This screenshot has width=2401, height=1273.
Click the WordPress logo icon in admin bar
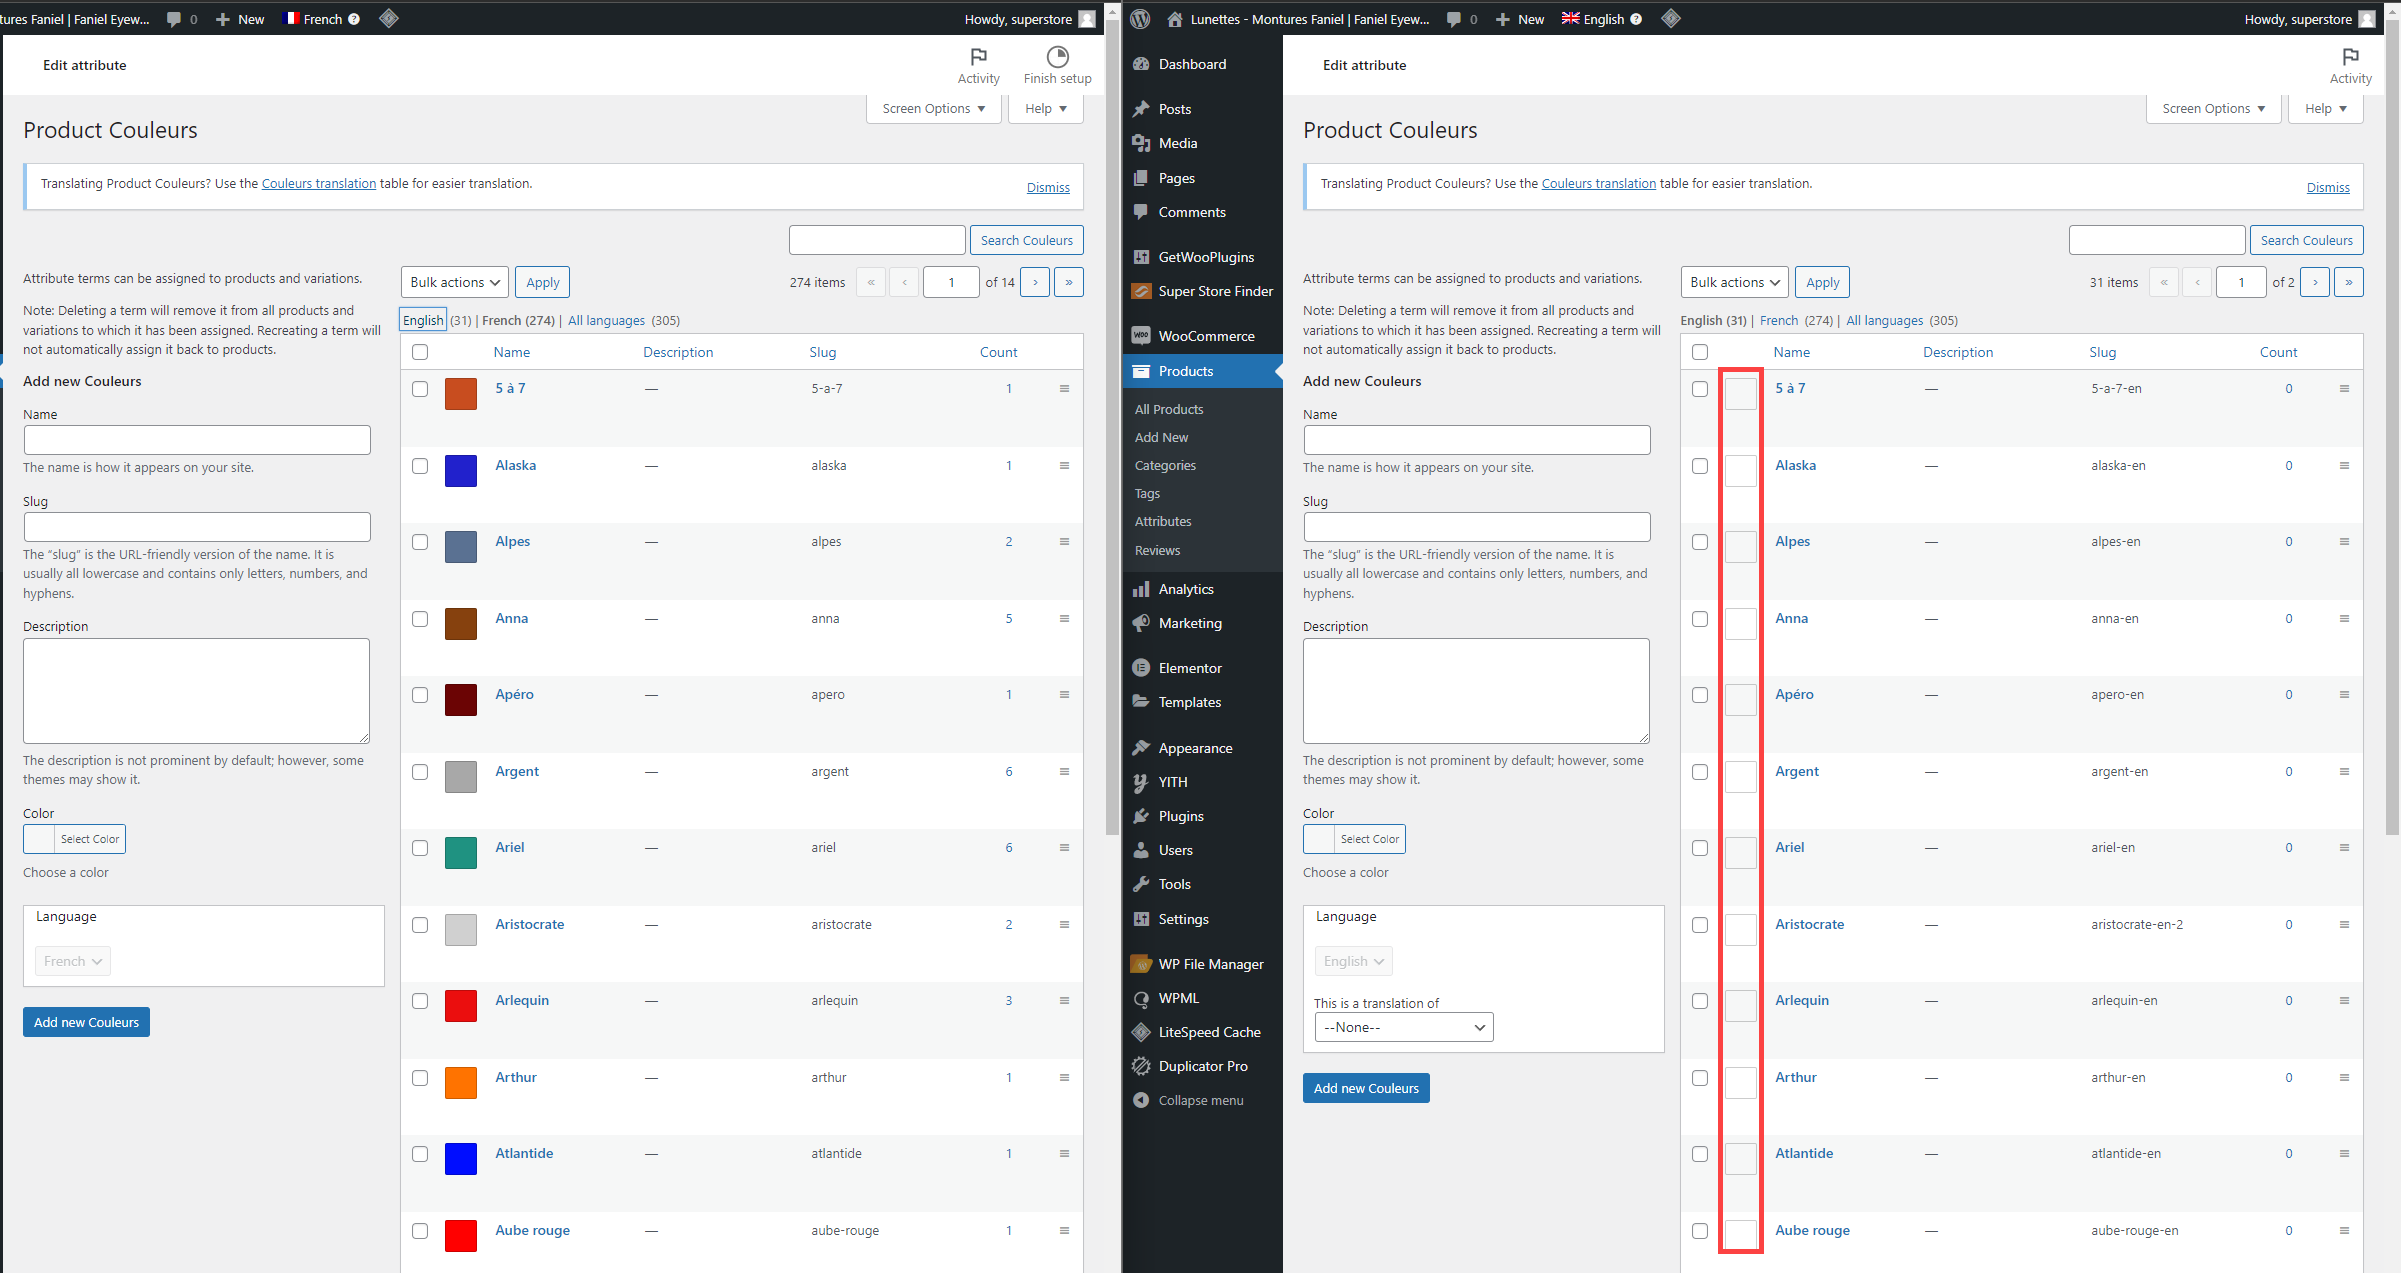[1140, 19]
